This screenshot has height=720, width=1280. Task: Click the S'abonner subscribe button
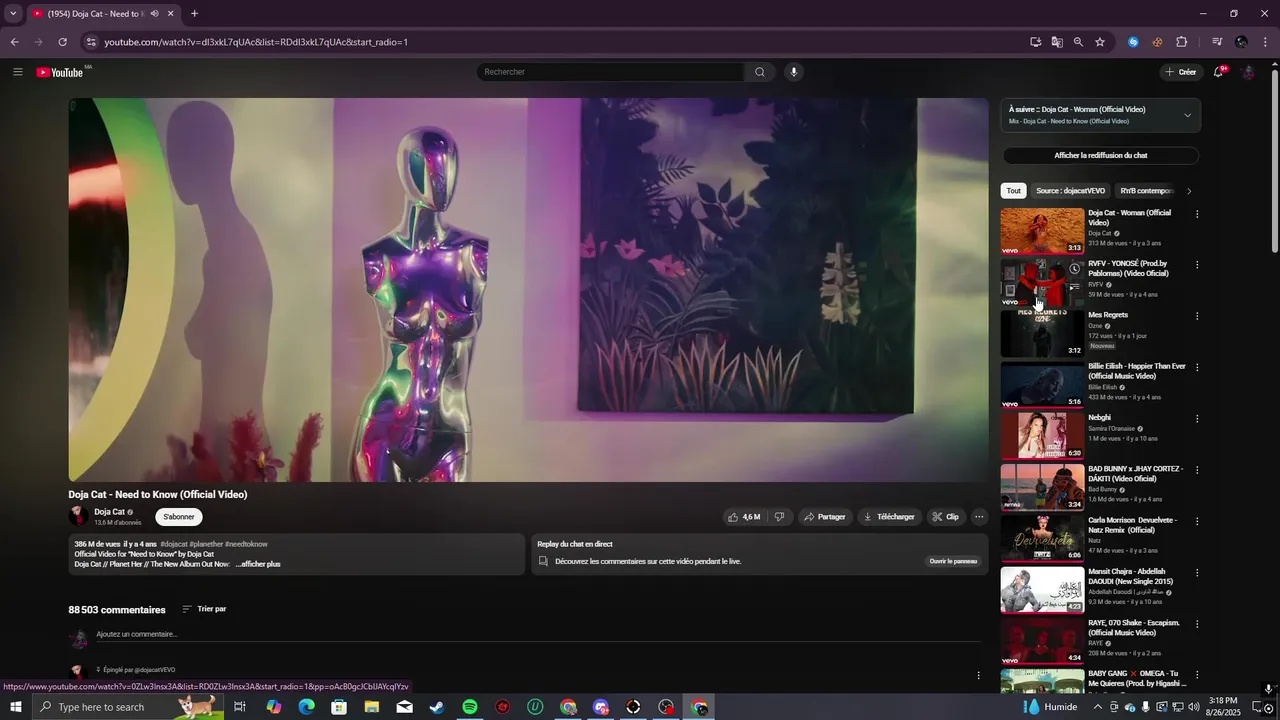(x=179, y=517)
